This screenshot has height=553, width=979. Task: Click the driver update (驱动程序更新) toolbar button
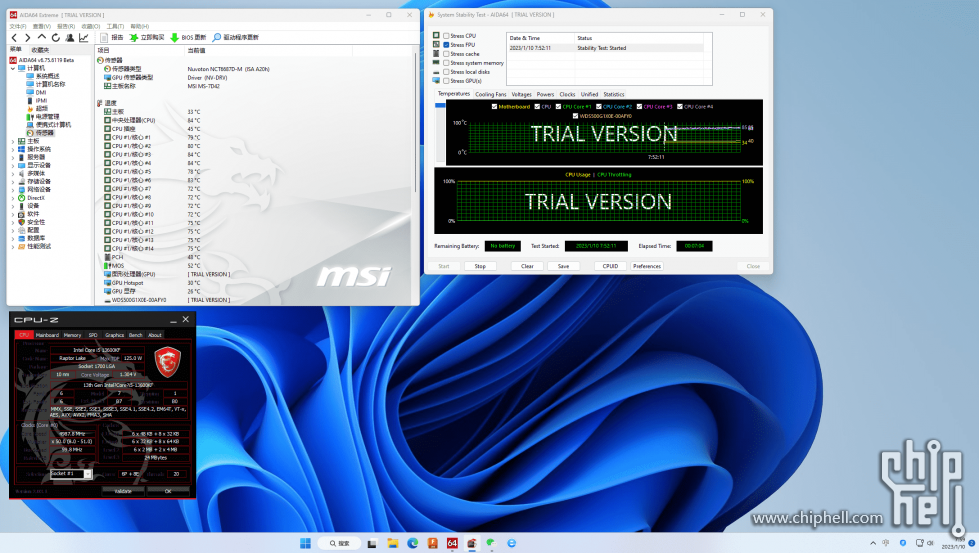pyautogui.click(x=235, y=37)
